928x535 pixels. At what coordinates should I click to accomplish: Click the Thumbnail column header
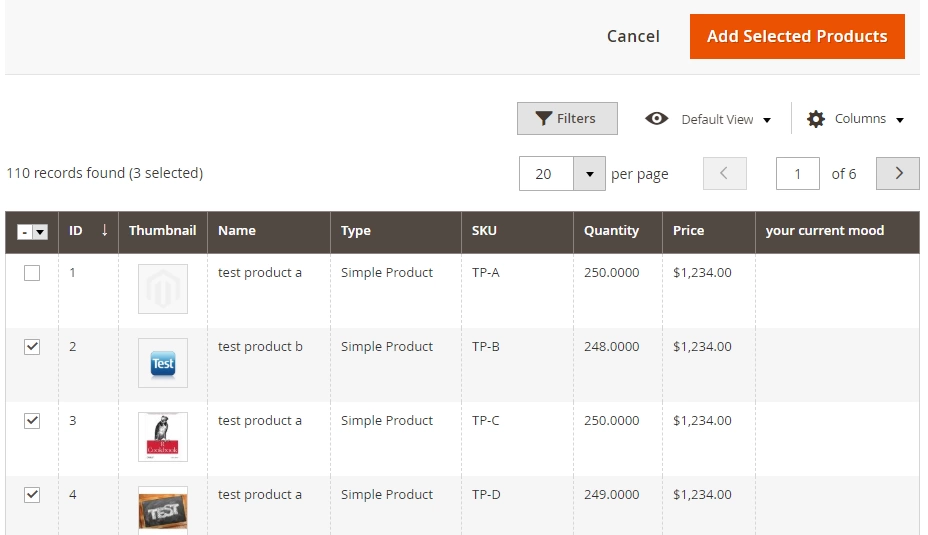pos(163,231)
